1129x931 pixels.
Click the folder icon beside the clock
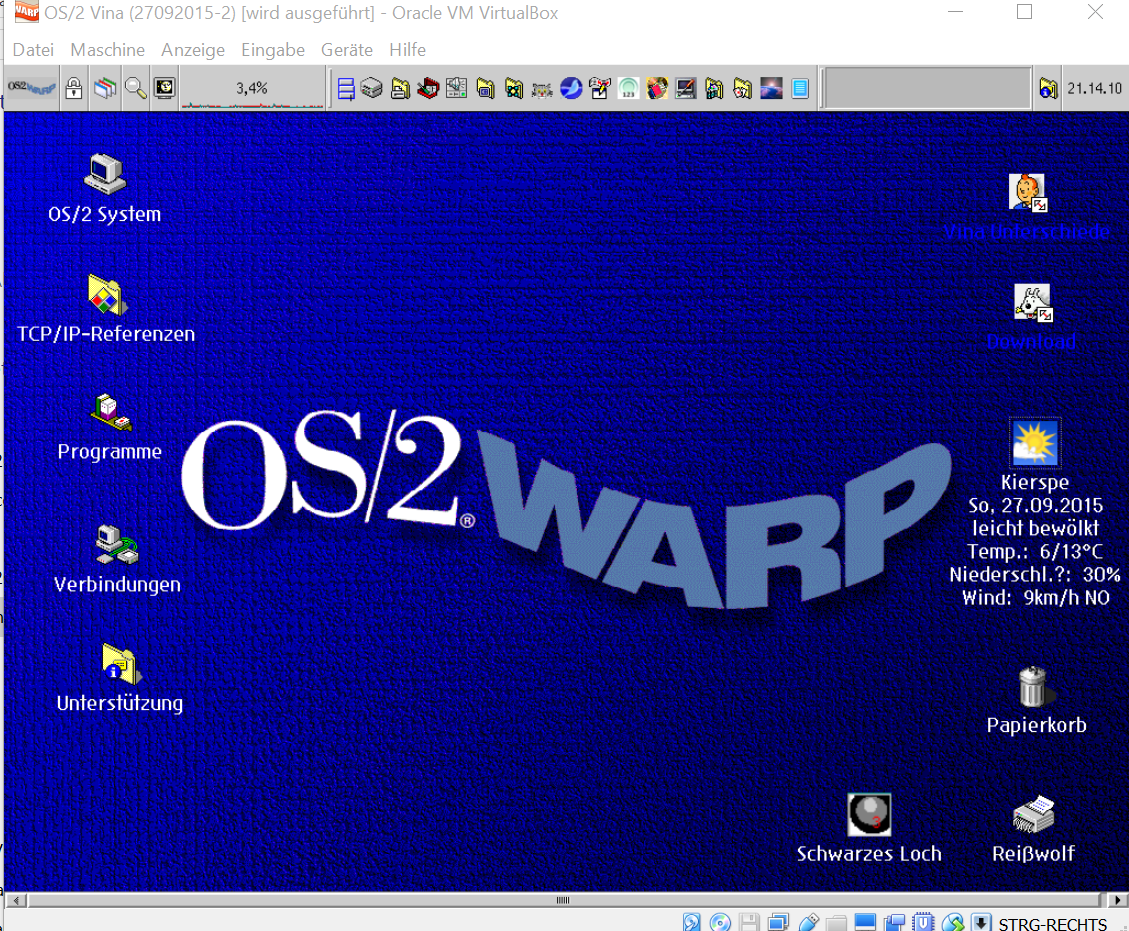click(x=1048, y=89)
